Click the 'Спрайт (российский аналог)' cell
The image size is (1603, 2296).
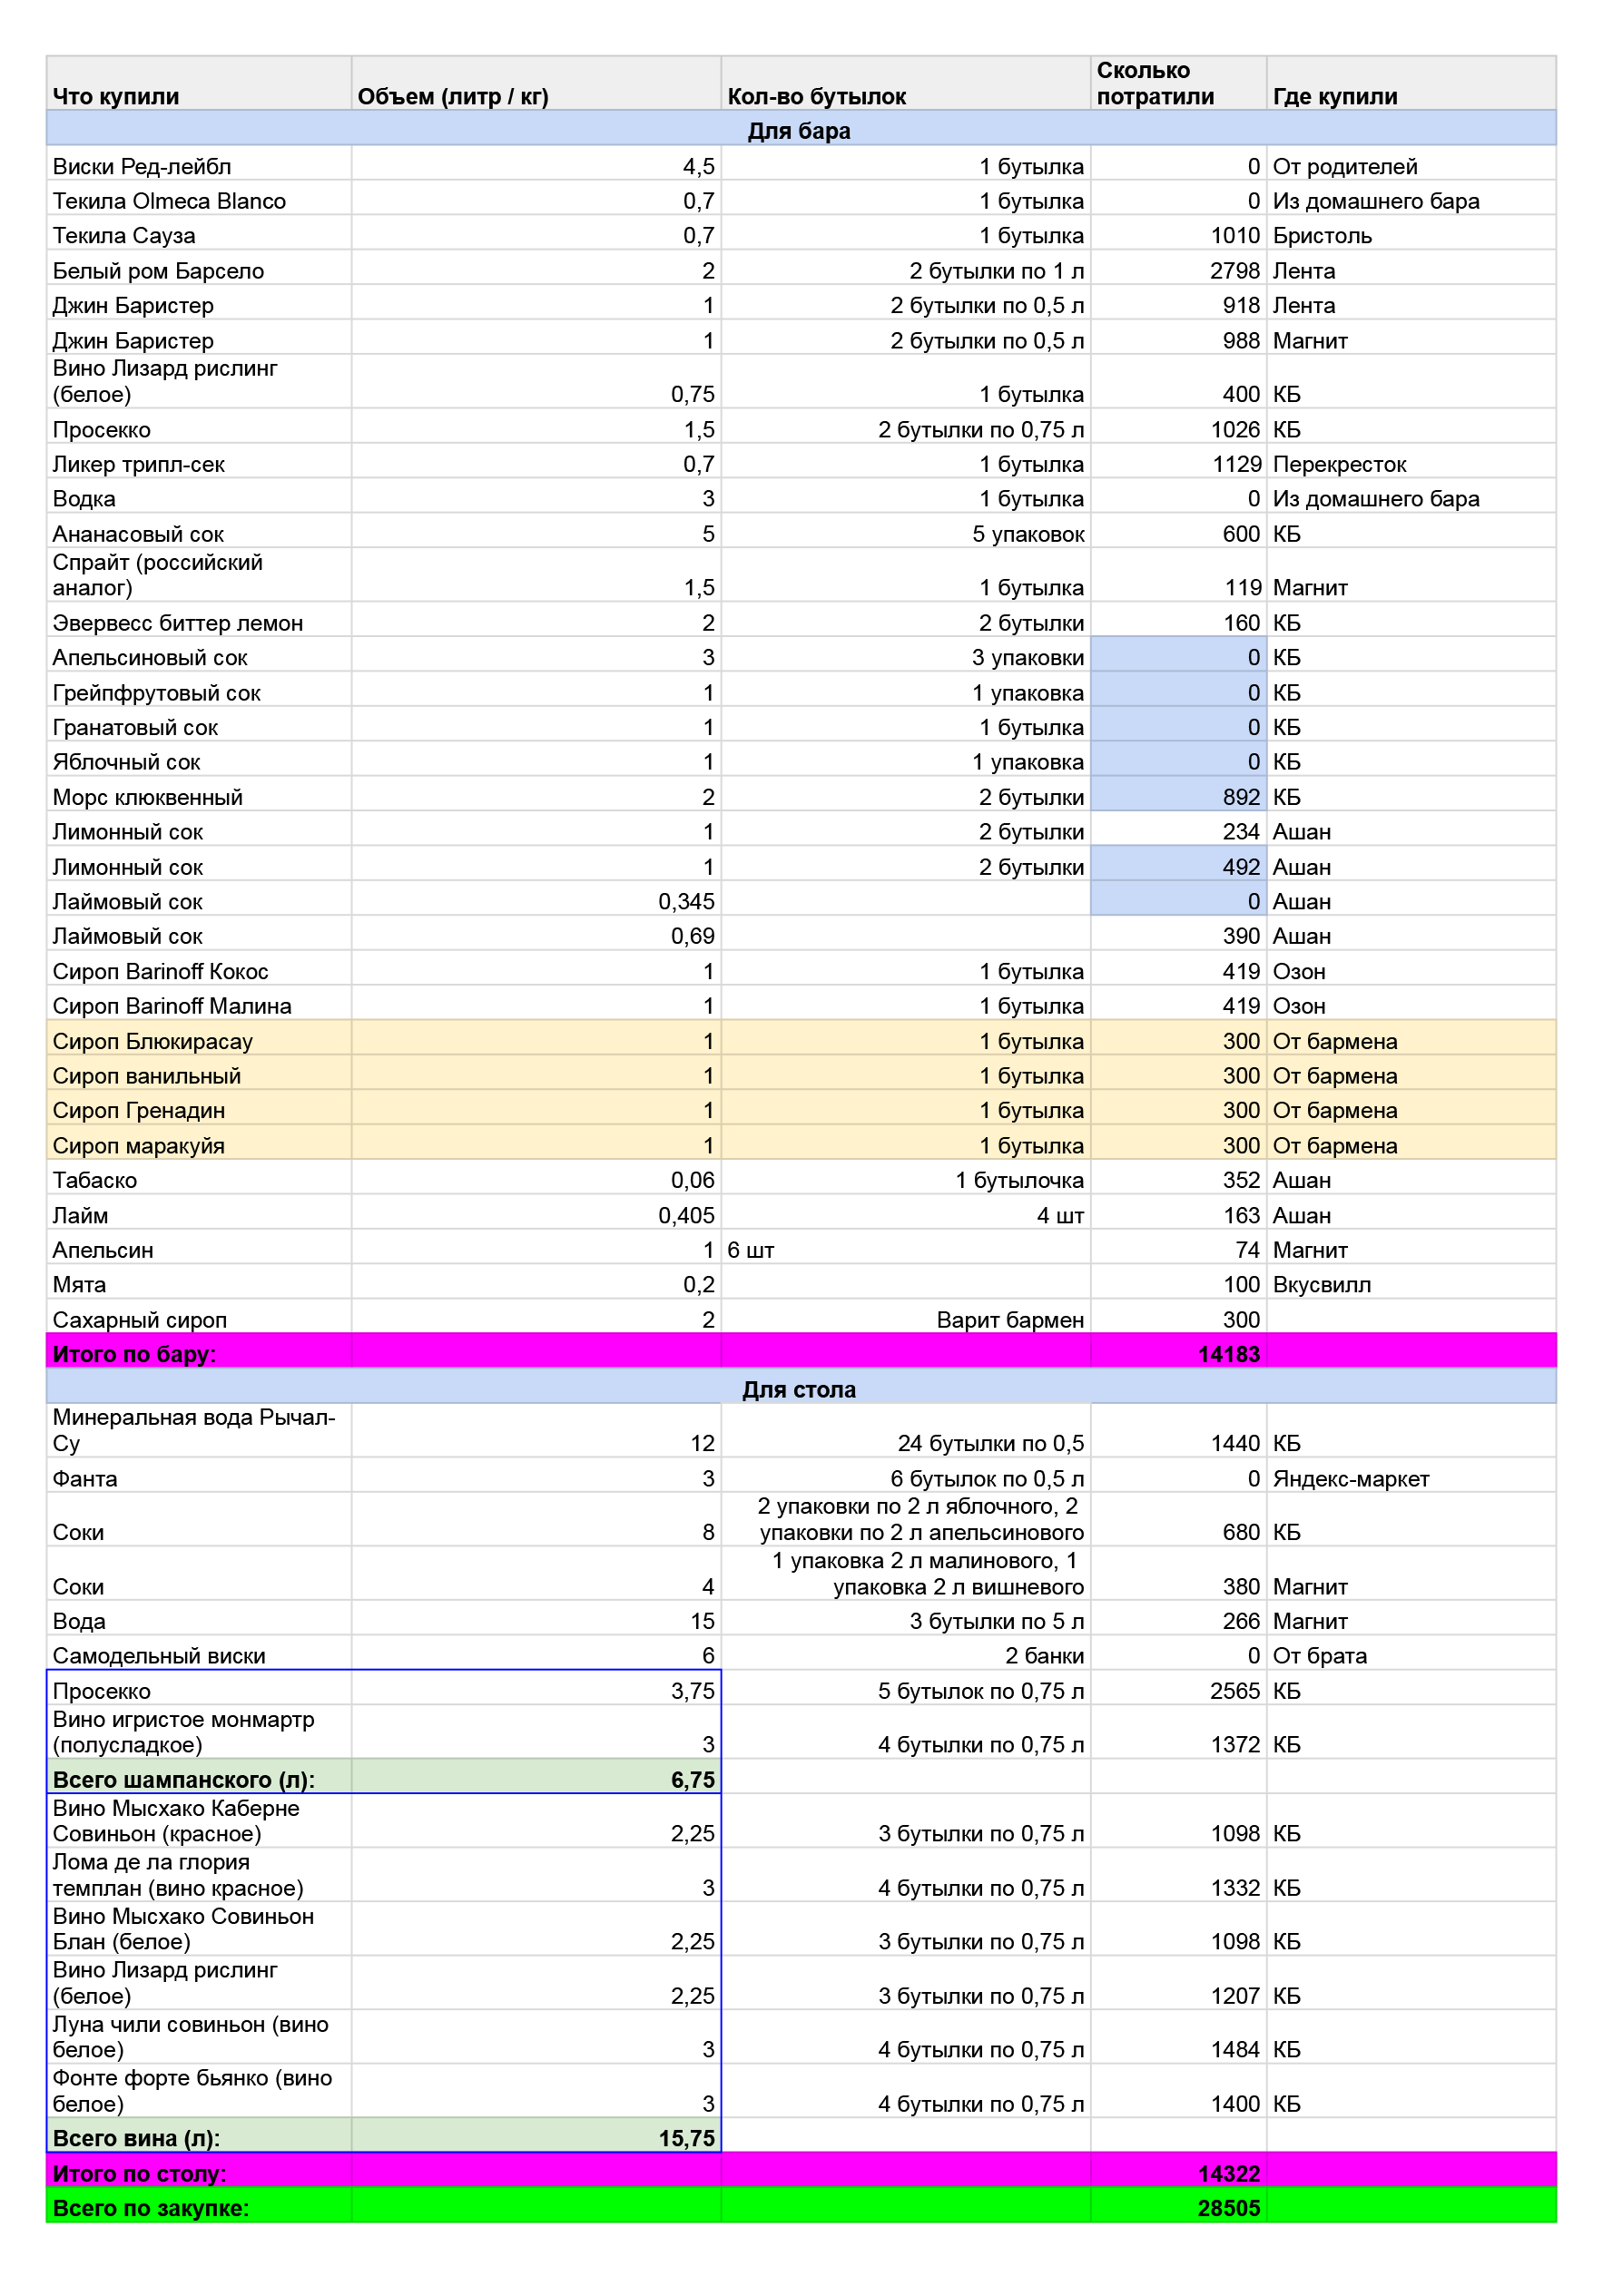tap(199, 575)
